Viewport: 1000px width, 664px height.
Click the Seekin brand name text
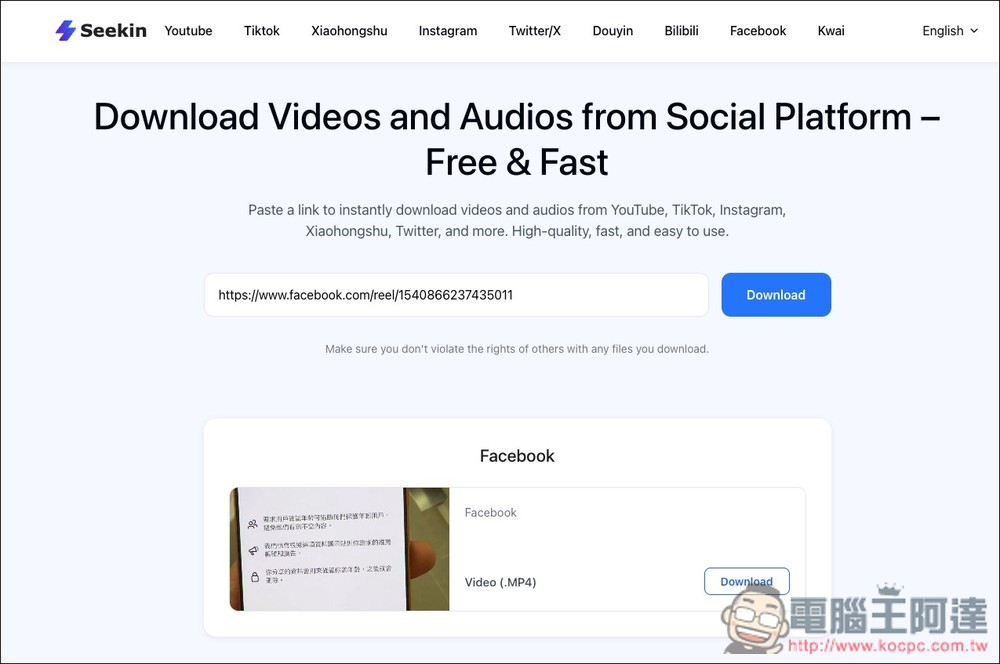[114, 31]
